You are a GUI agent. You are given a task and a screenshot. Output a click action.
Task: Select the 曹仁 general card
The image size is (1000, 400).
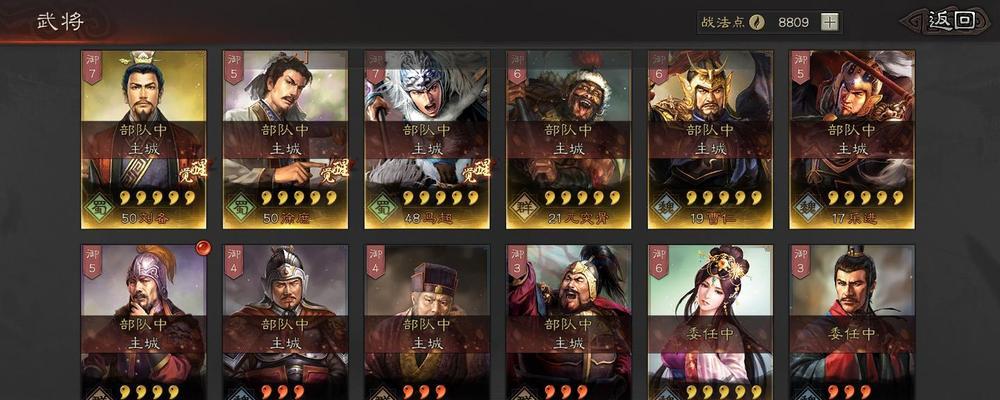(710, 139)
